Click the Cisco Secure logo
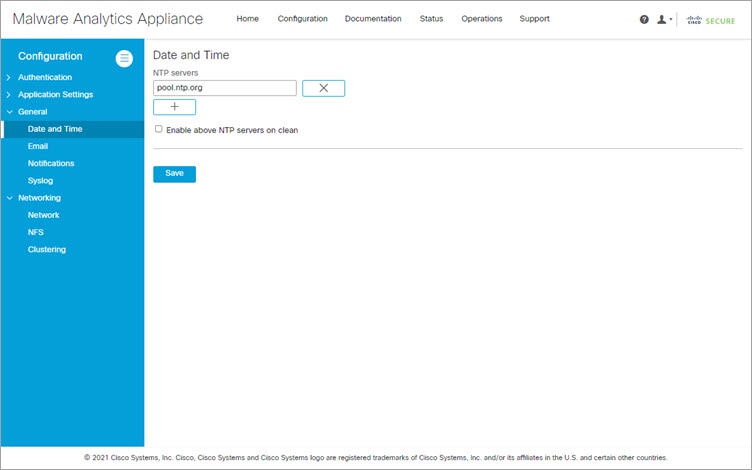The height and width of the screenshot is (470, 752). point(711,20)
